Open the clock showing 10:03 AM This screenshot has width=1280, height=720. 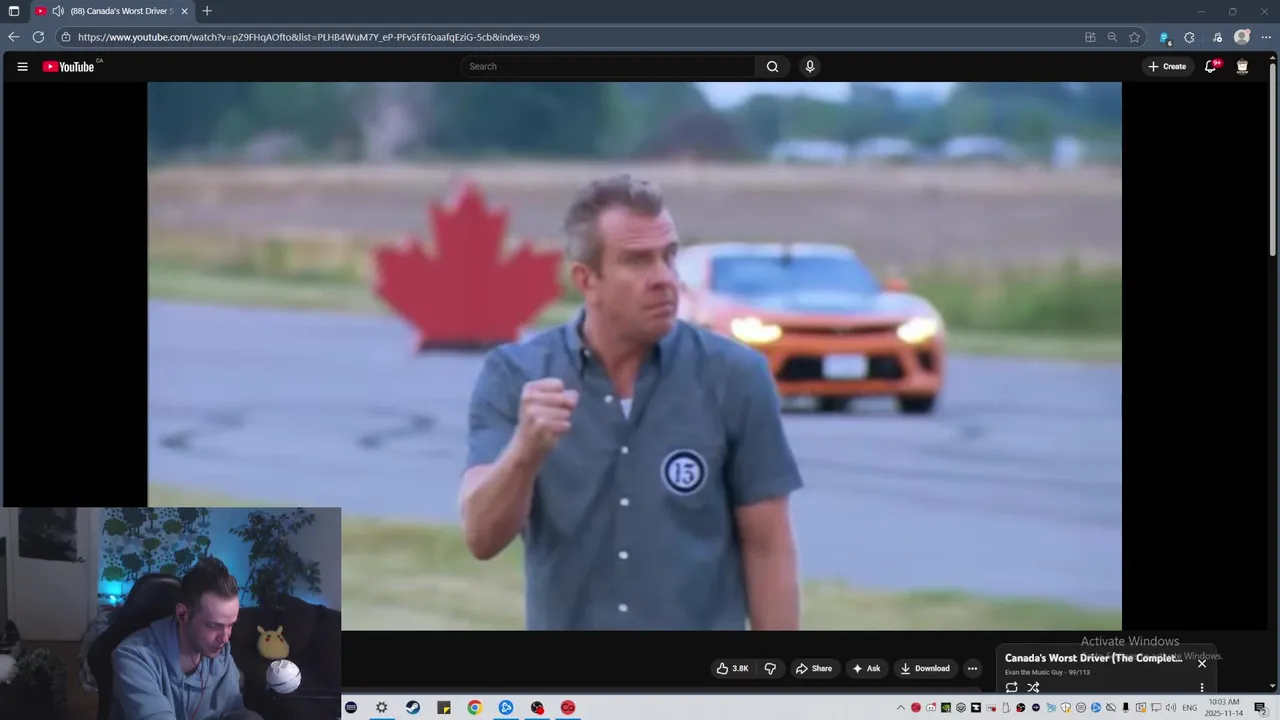coord(1224,708)
